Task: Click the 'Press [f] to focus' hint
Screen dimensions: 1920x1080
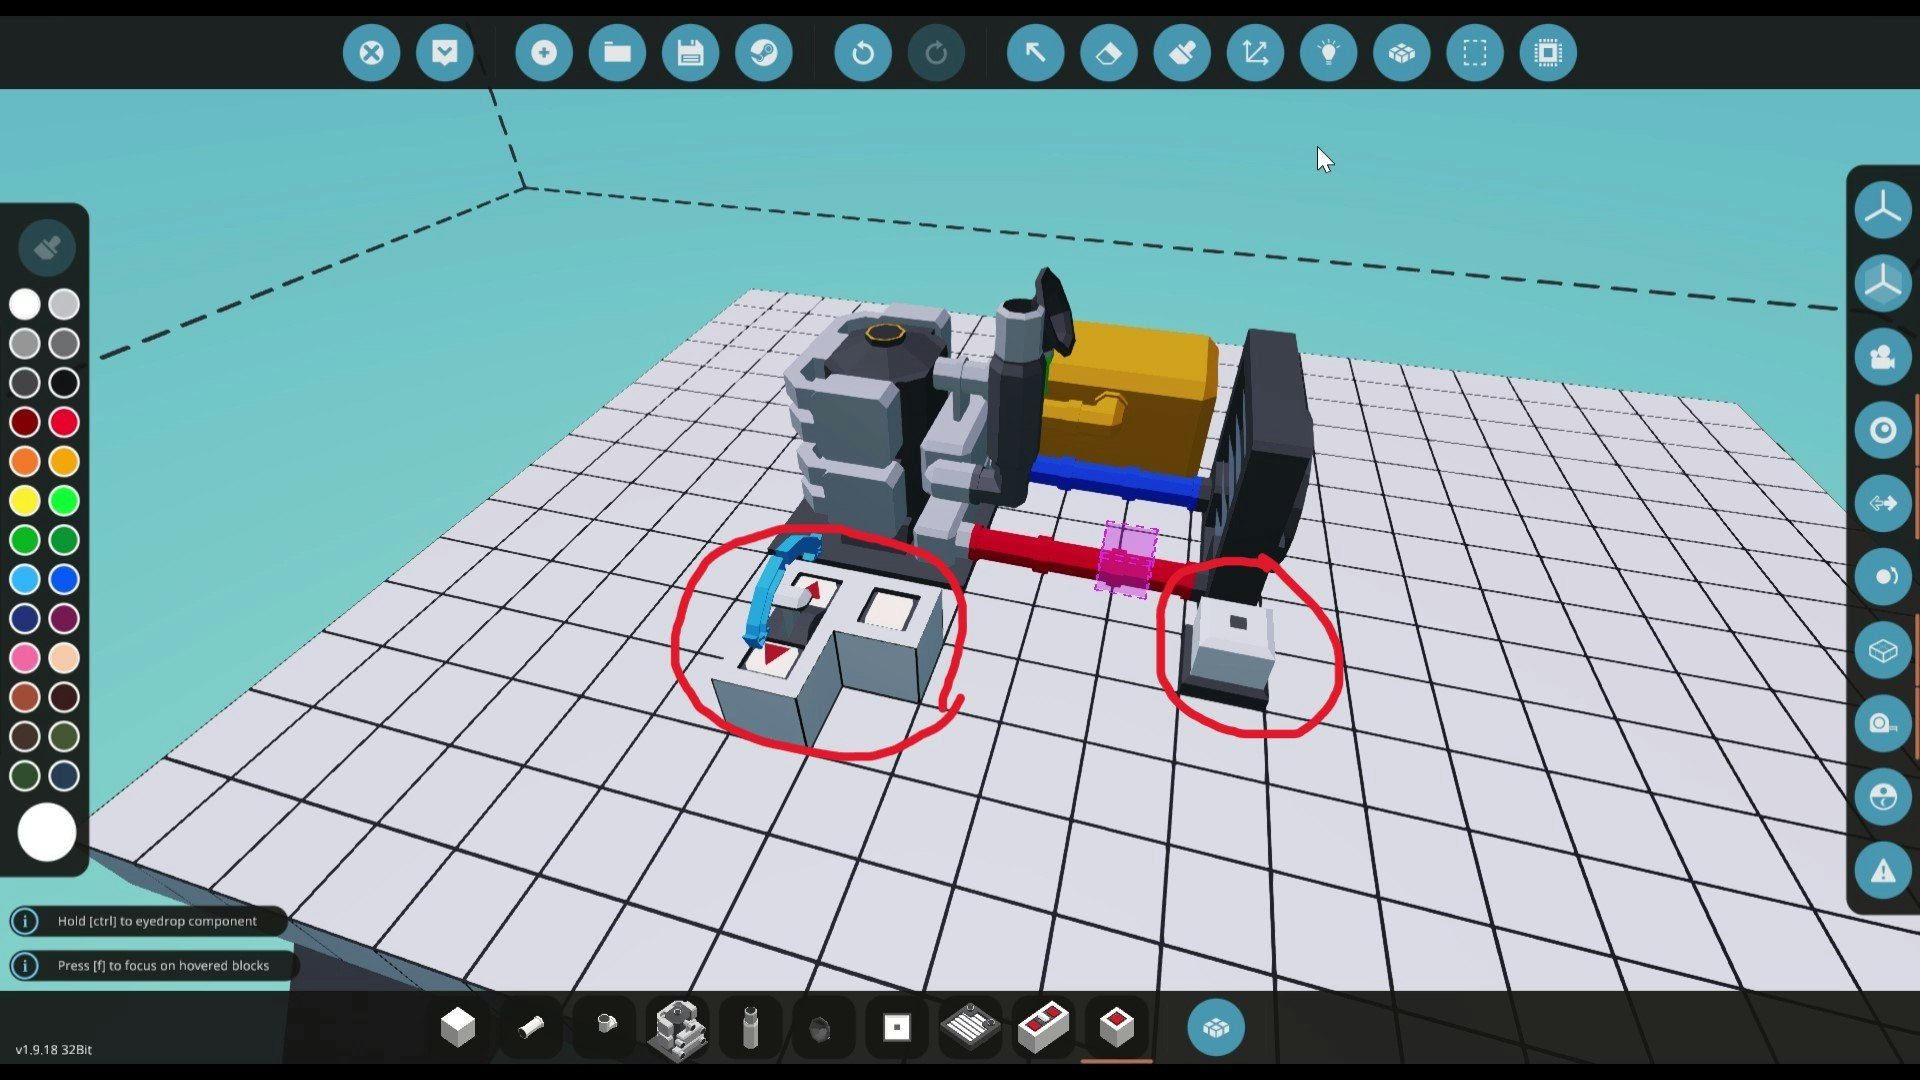Action: (155, 965)
